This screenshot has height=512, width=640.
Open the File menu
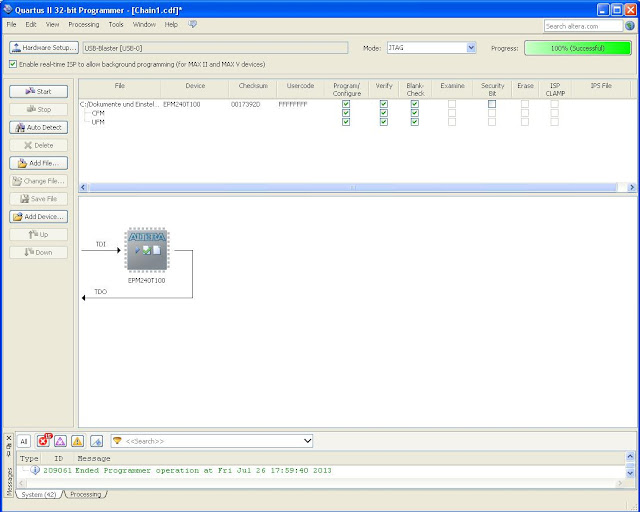click(11, 24)
